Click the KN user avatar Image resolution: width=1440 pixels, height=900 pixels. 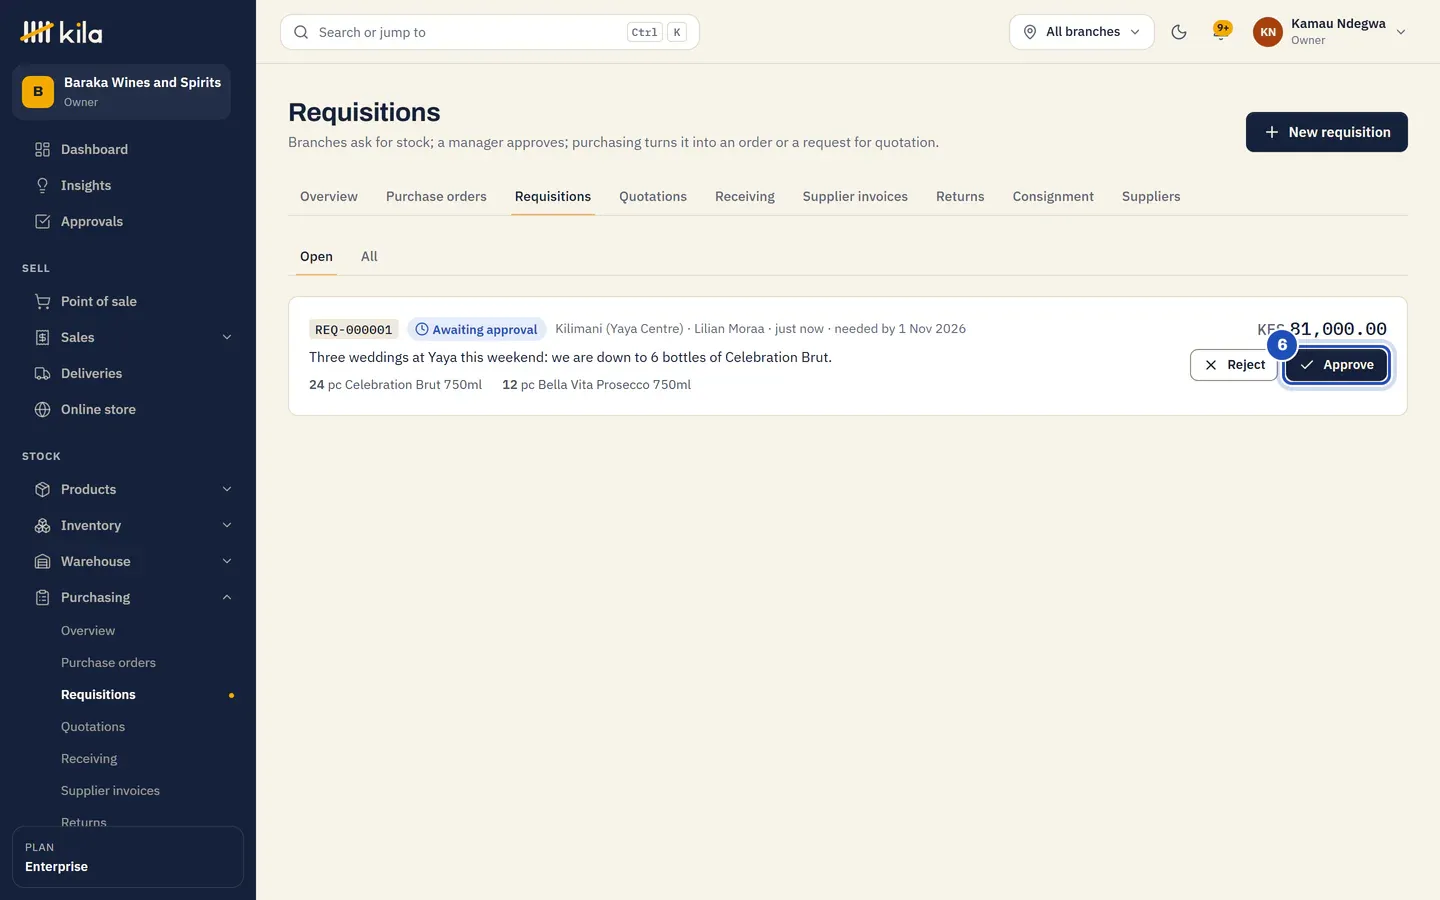pyautogui.click(x=1268, y=32)
